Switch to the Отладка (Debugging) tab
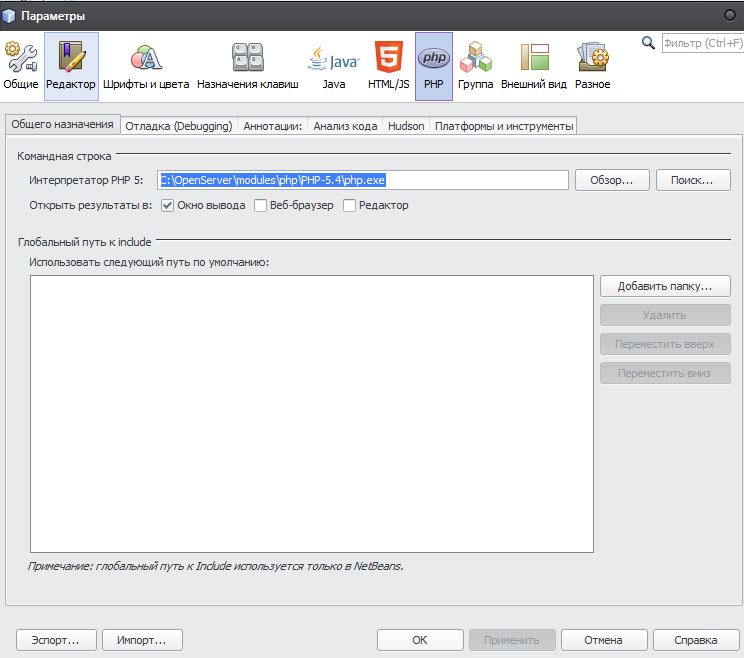744x658 pixels. coord(179,126)
